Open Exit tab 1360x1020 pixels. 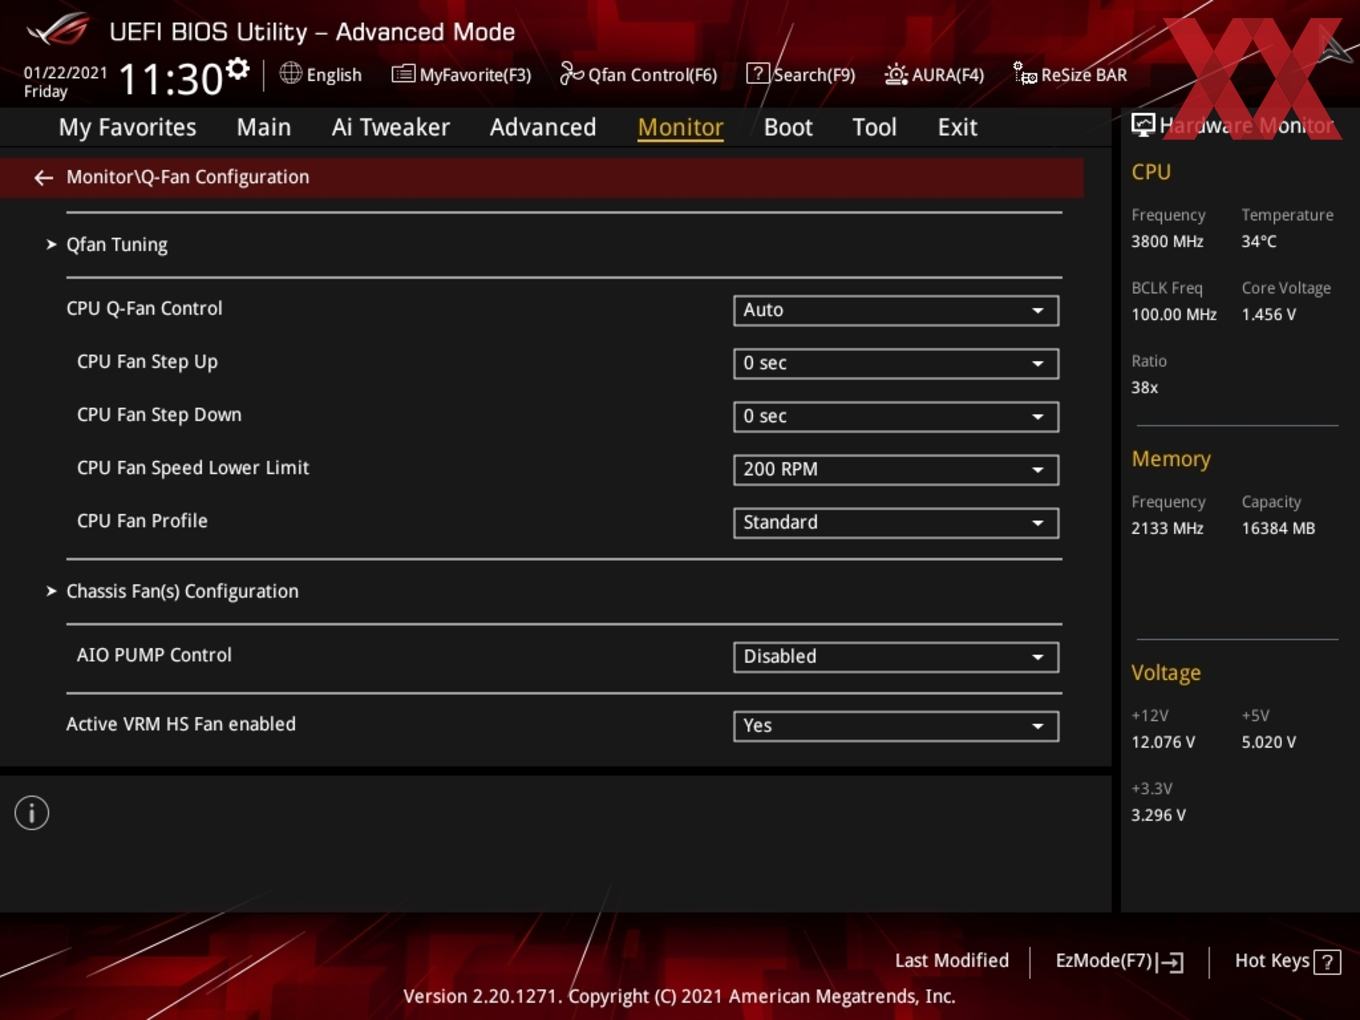(957, 127)
